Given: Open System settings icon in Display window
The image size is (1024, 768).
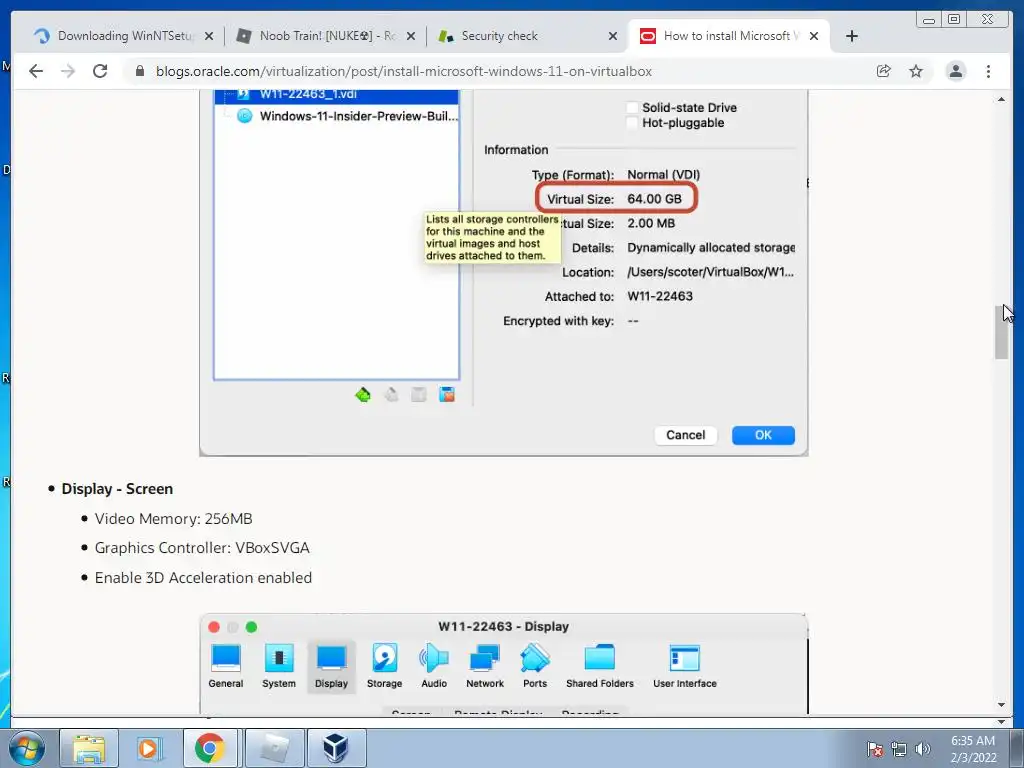Looking at the screenshot, I should point(279,666).
